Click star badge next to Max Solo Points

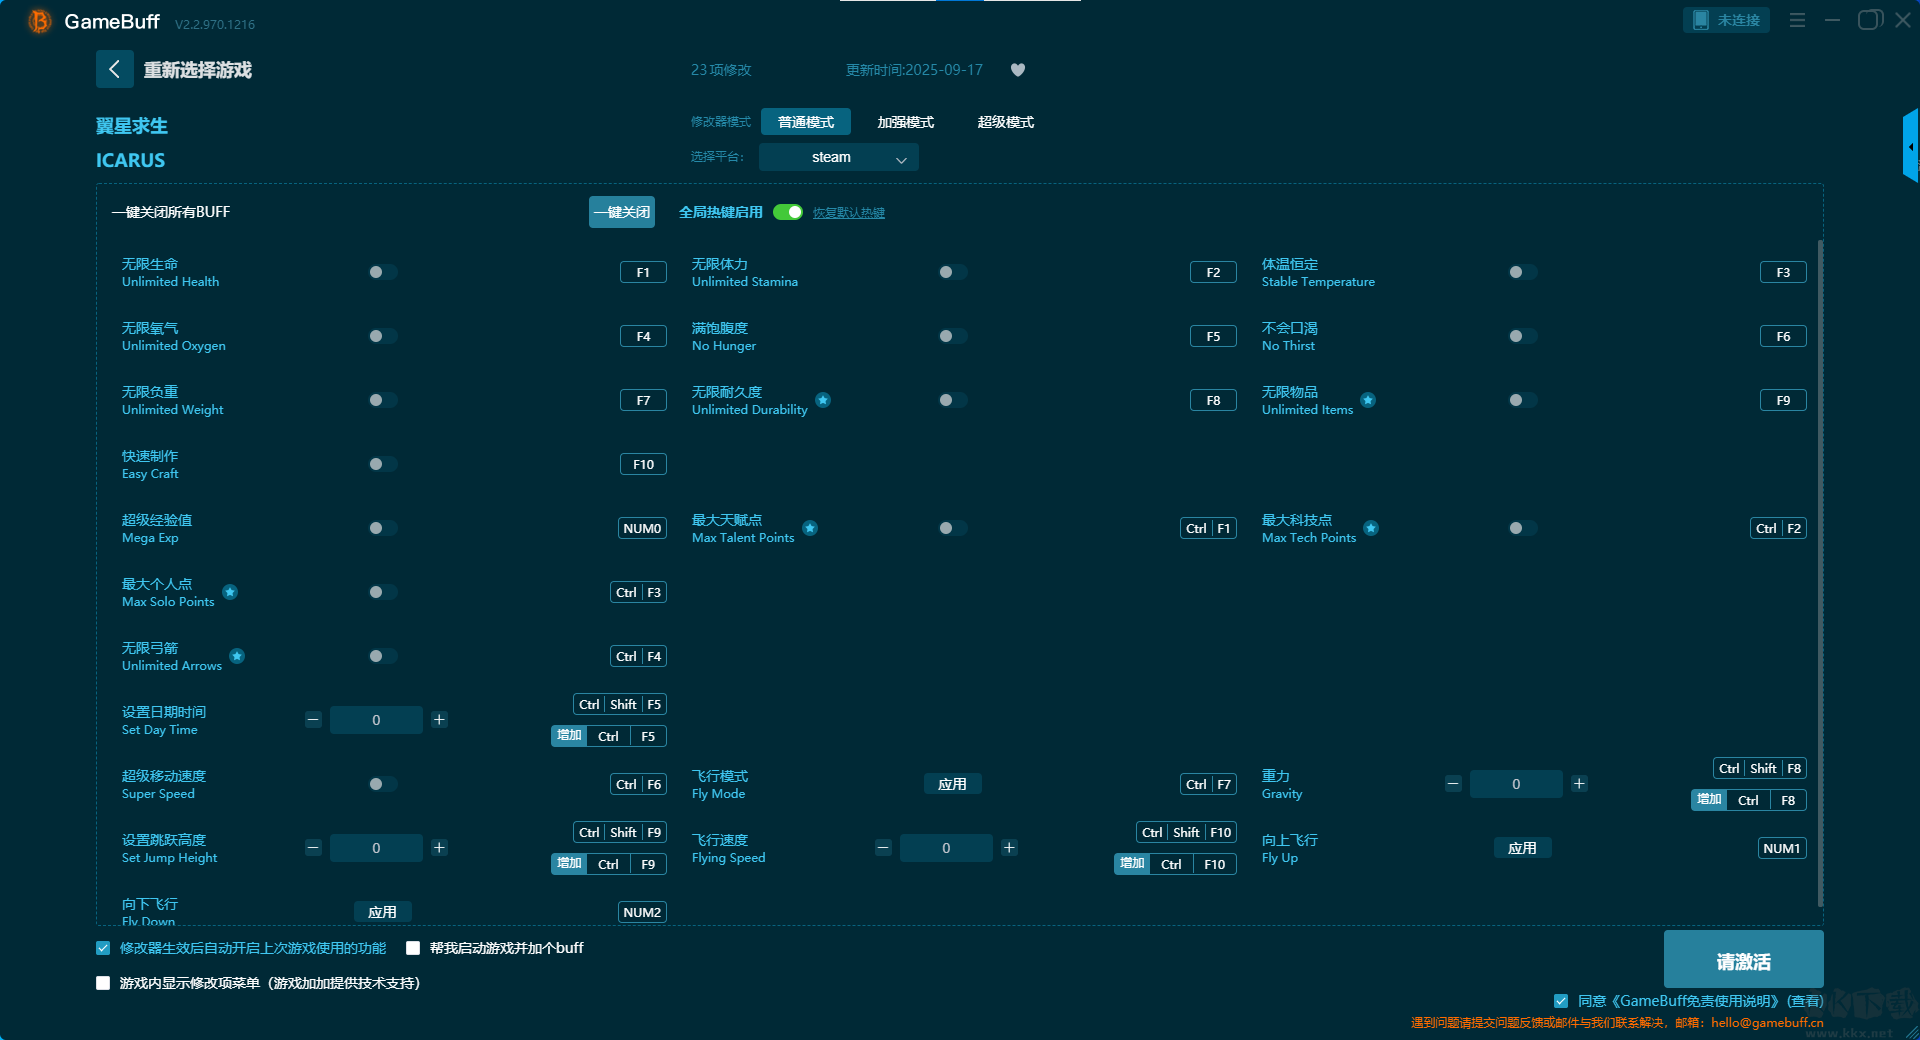point(230,592)
